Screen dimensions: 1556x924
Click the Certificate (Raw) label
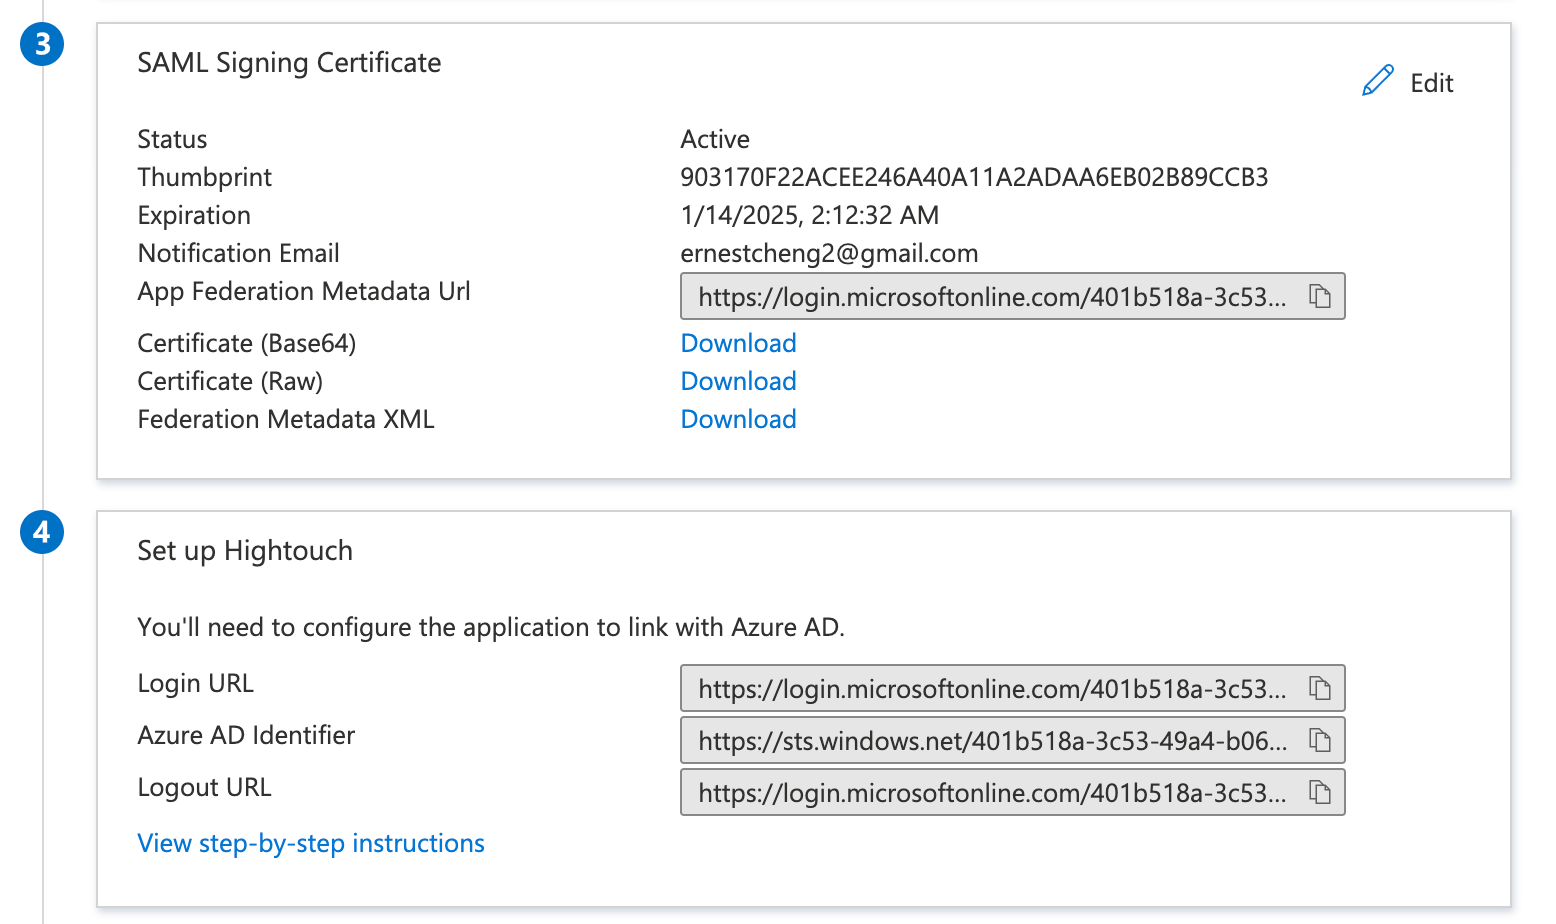pos(230,381)
